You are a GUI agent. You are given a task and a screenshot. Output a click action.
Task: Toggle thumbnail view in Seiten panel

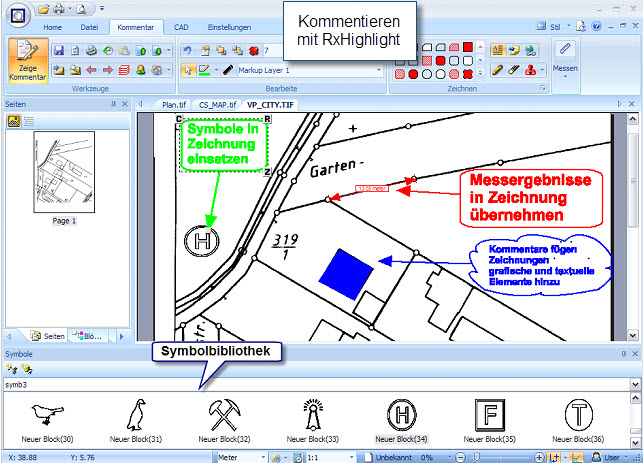click(x=14, y=120)
